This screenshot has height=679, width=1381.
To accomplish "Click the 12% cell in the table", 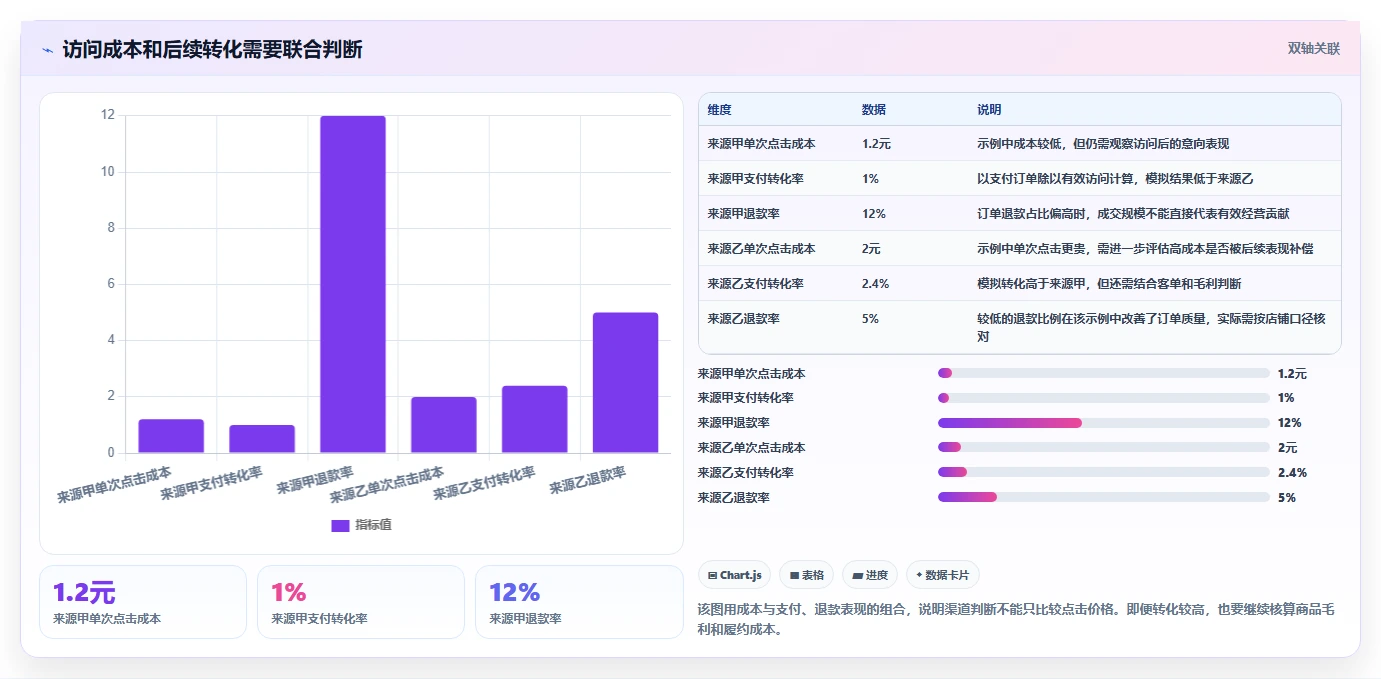I will coord(873,214).
